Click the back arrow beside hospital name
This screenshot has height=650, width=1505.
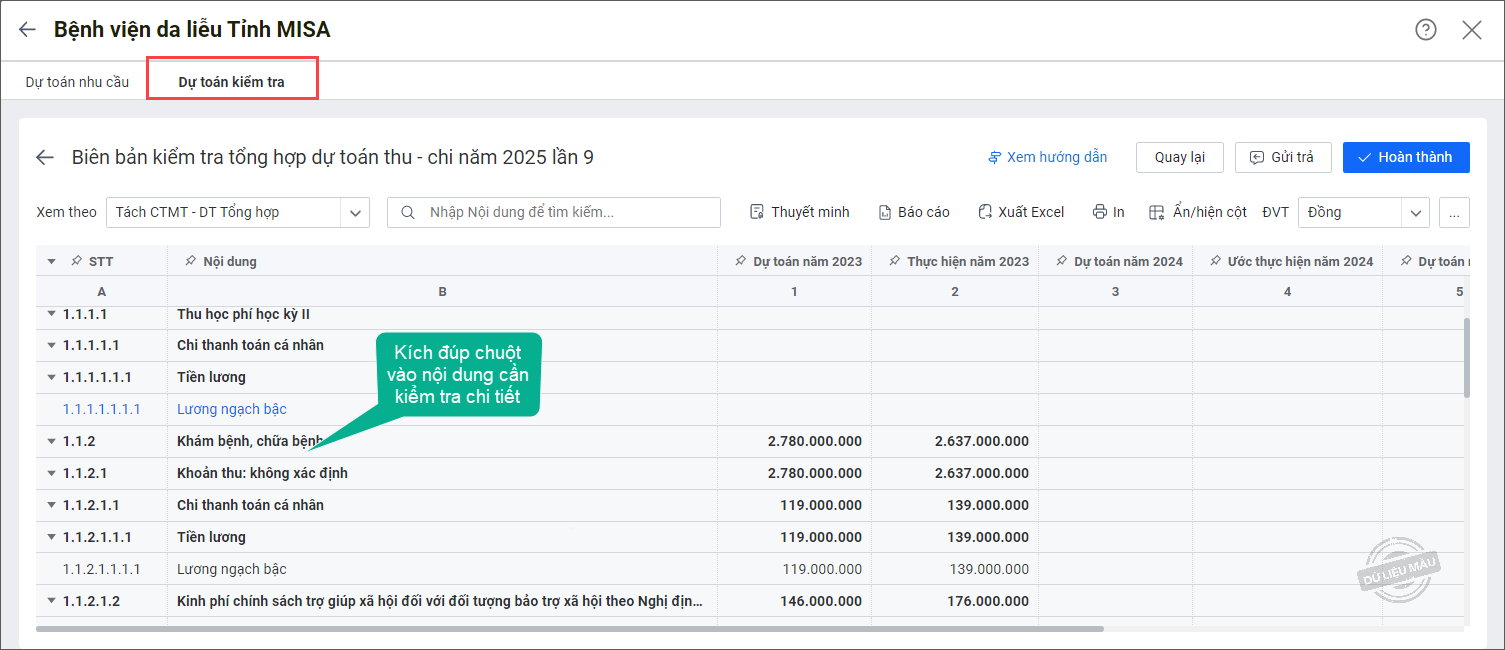click(x=27, y=30)
